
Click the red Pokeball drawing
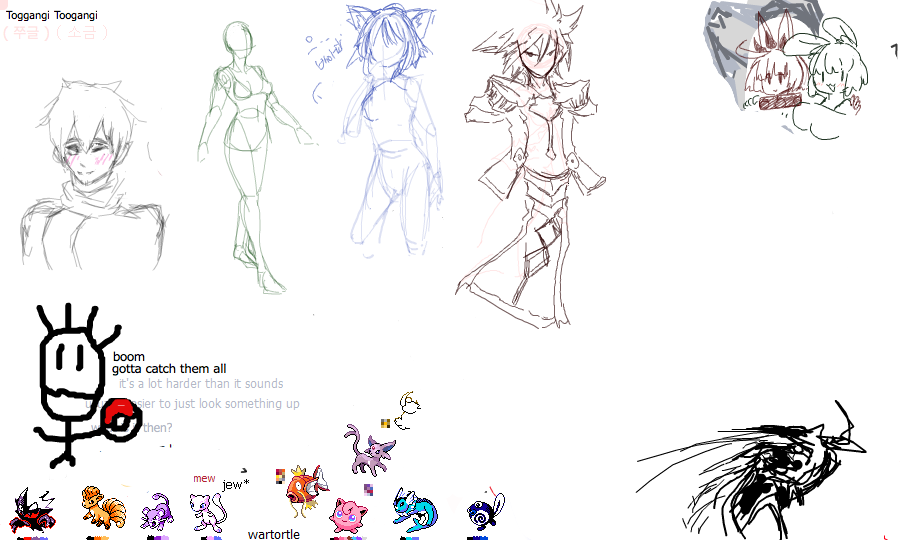point(122,419)
